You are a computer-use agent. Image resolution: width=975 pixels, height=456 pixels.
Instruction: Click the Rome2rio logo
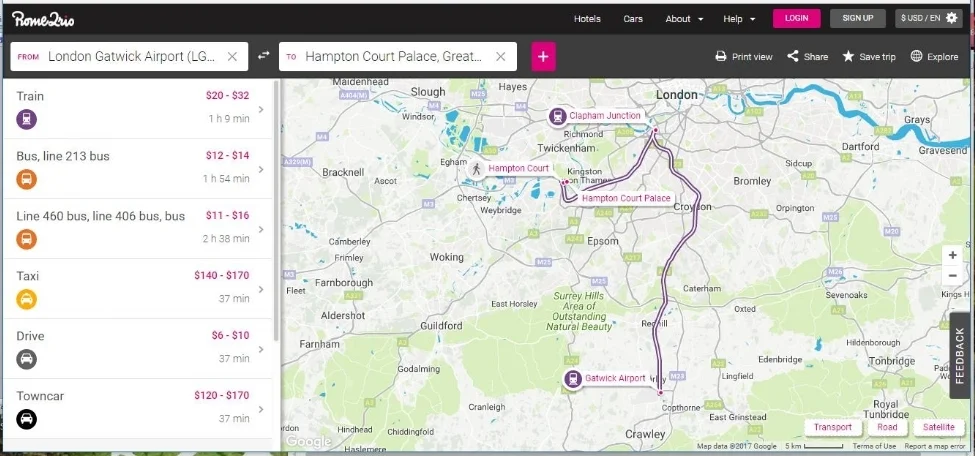point(42,19)
